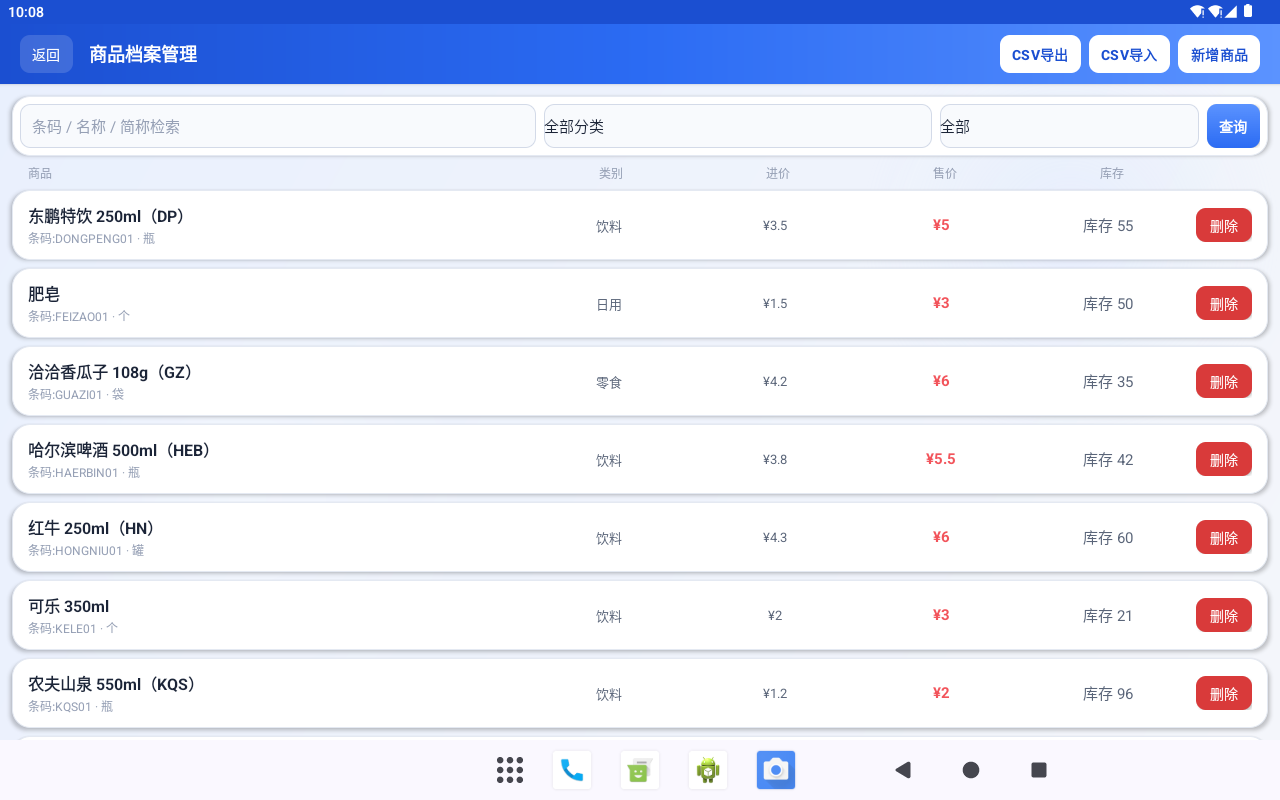Click the 售价 column header
Image resolution: width=1280 pixels, height=800 pixels.
[x=945, y=174]
